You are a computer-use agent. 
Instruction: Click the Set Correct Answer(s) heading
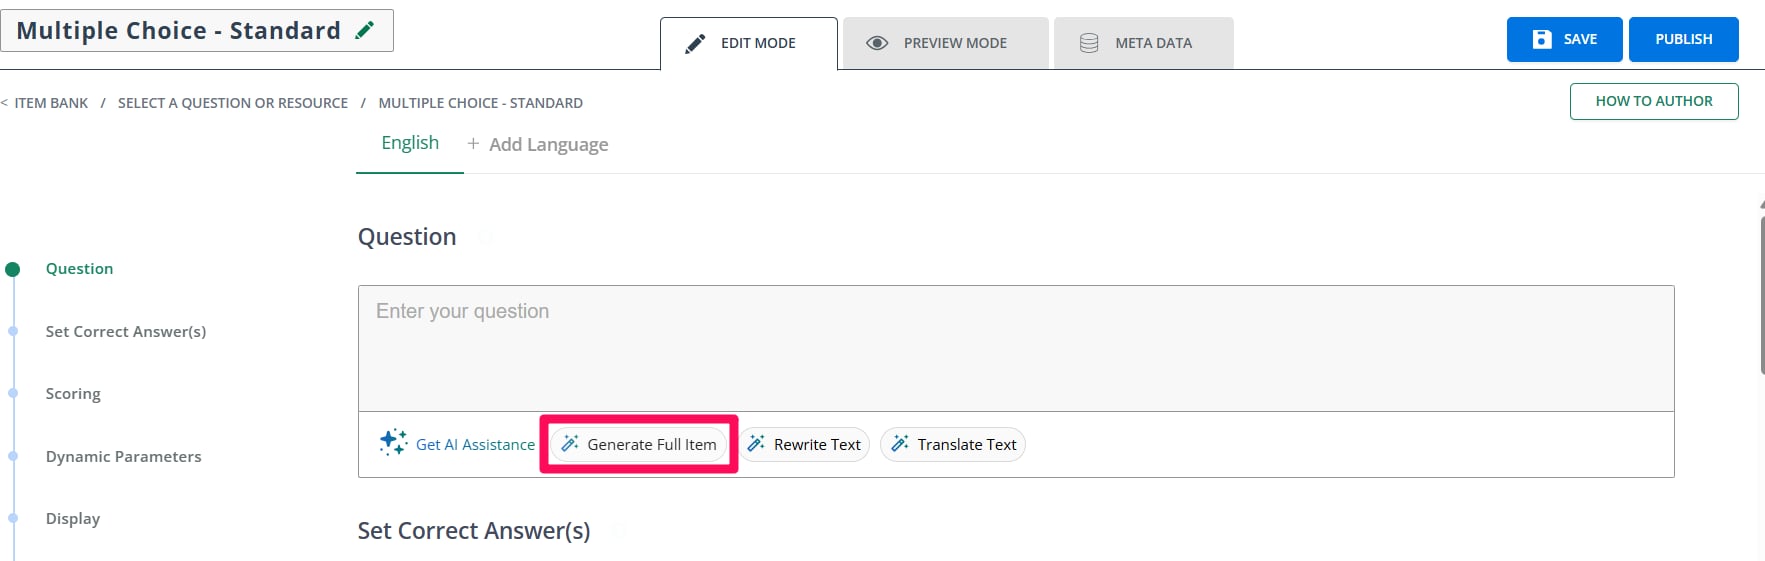(x=474, y=531)
